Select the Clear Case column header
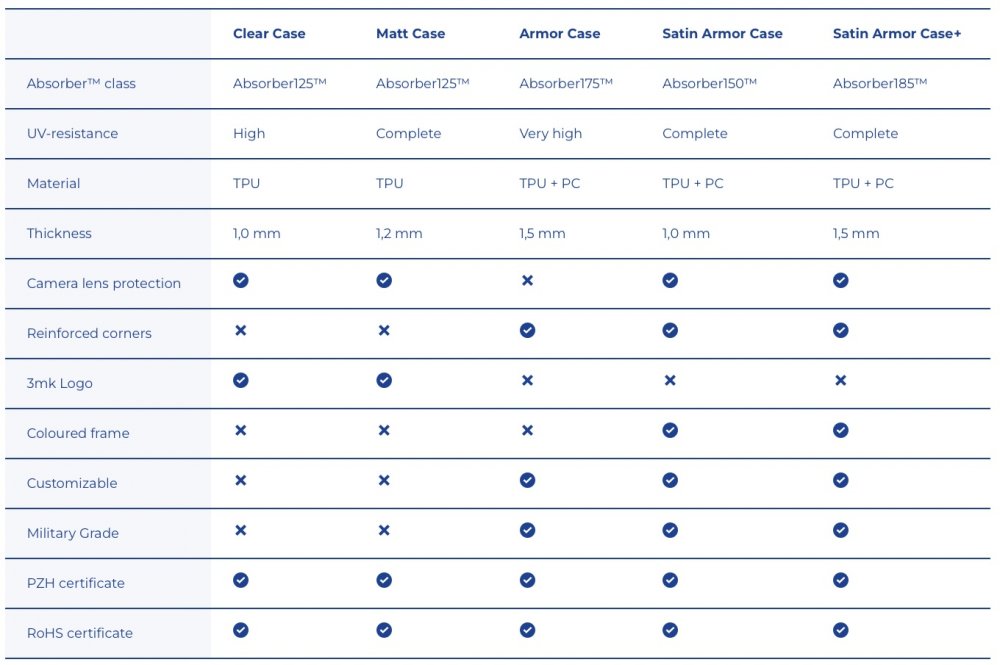Image resolution: width=1000 pixels, height=665 pixels. coord(269,34)
